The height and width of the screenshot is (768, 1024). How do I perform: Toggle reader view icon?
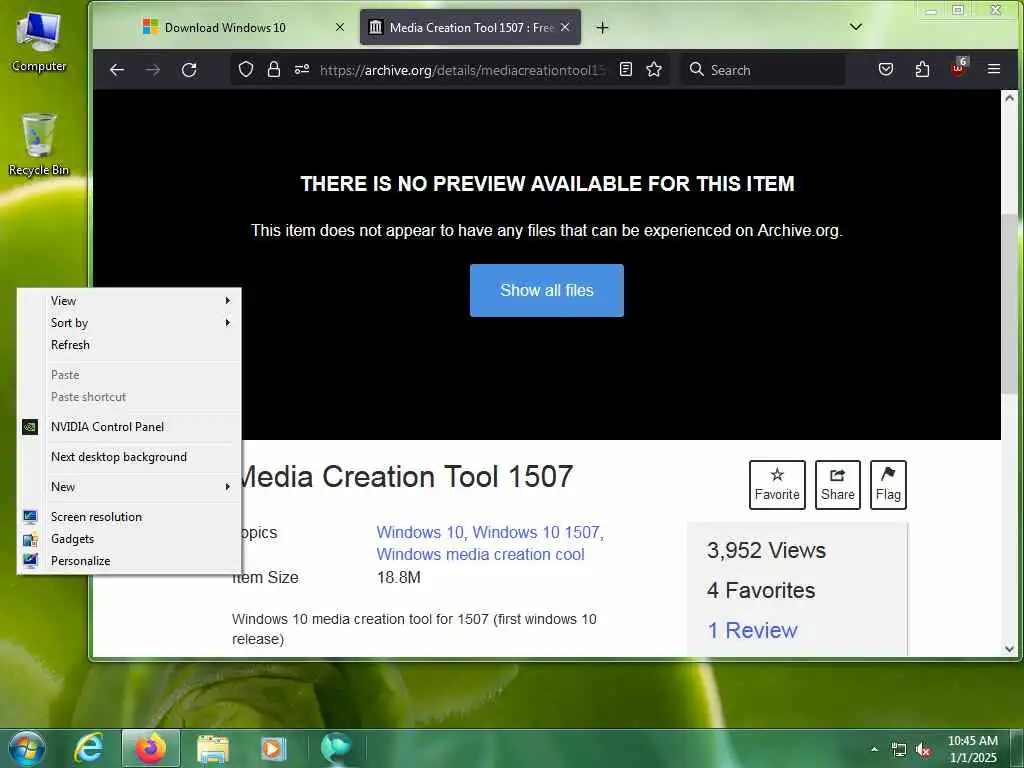point(626,69)
